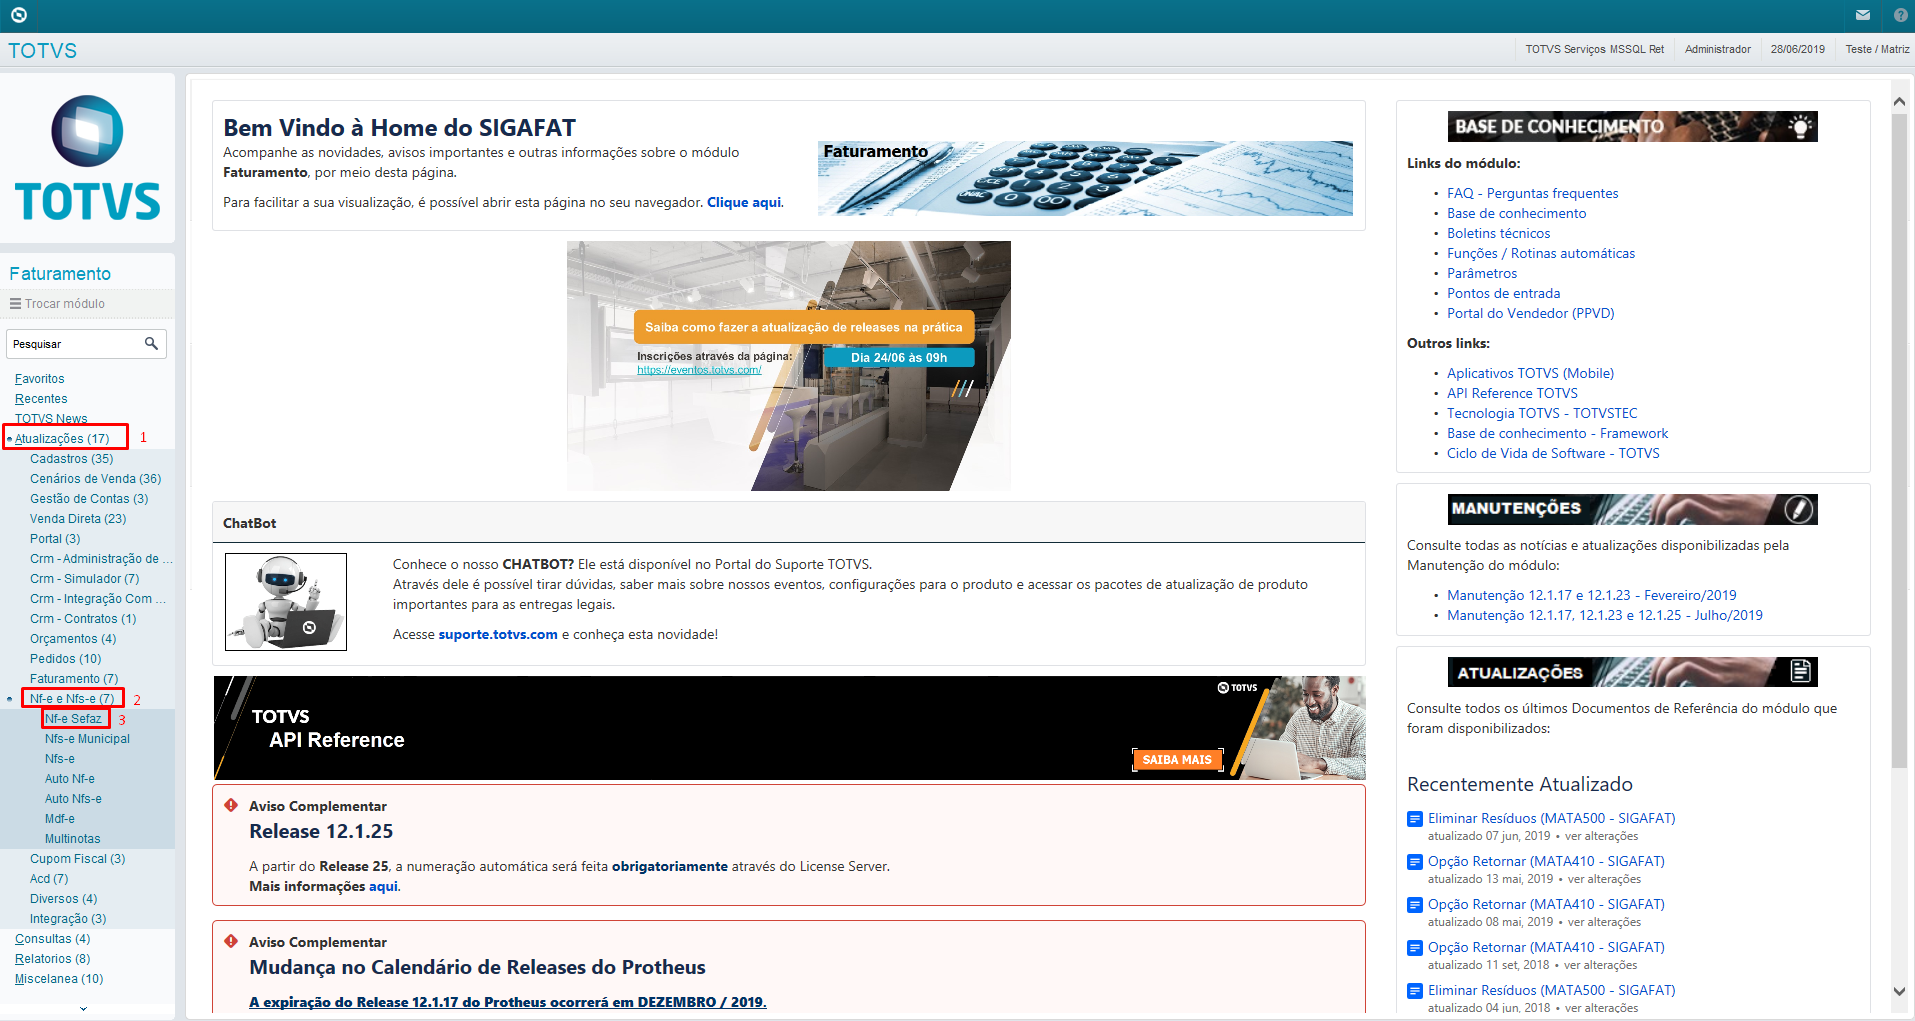The image size is (1915, 1021).
Task: Click the chatbot robot image
Action: [x=286, y=602]
